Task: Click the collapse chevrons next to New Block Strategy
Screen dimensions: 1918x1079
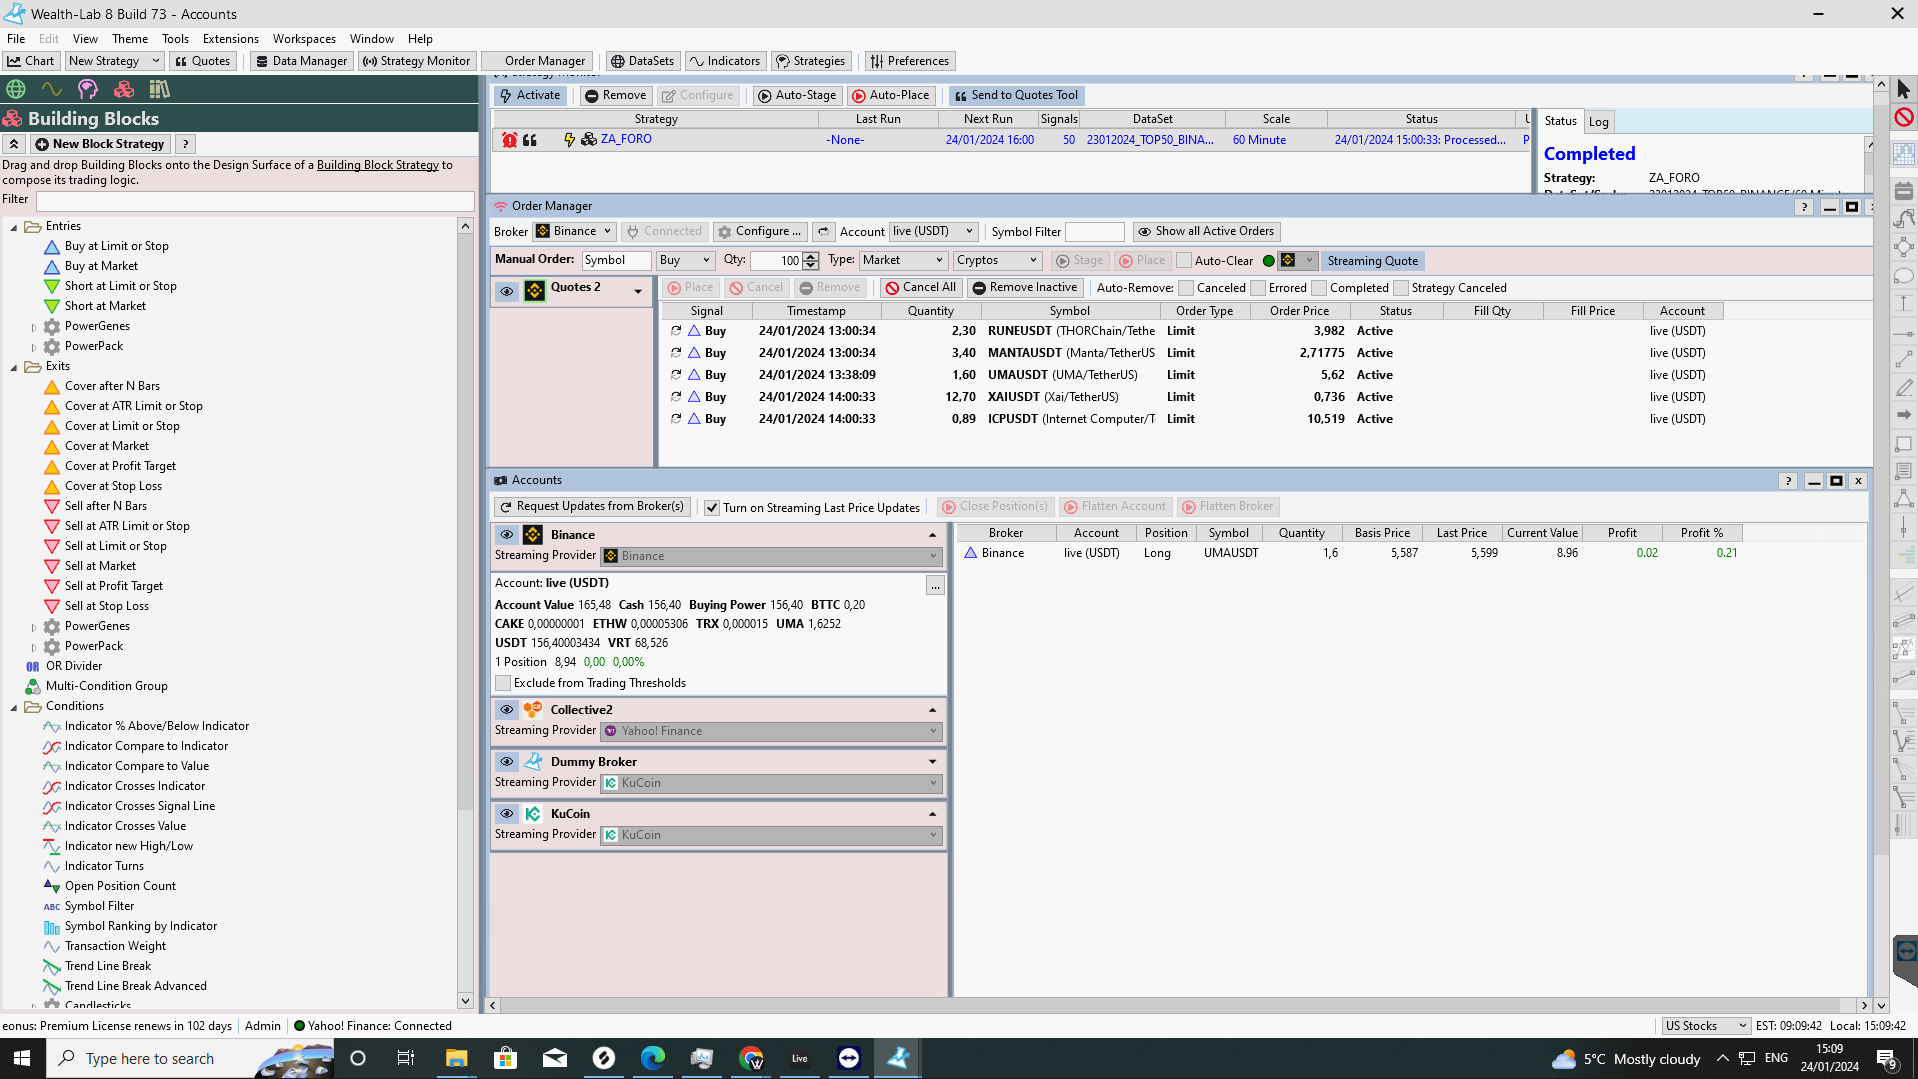Action: point(14,144)
